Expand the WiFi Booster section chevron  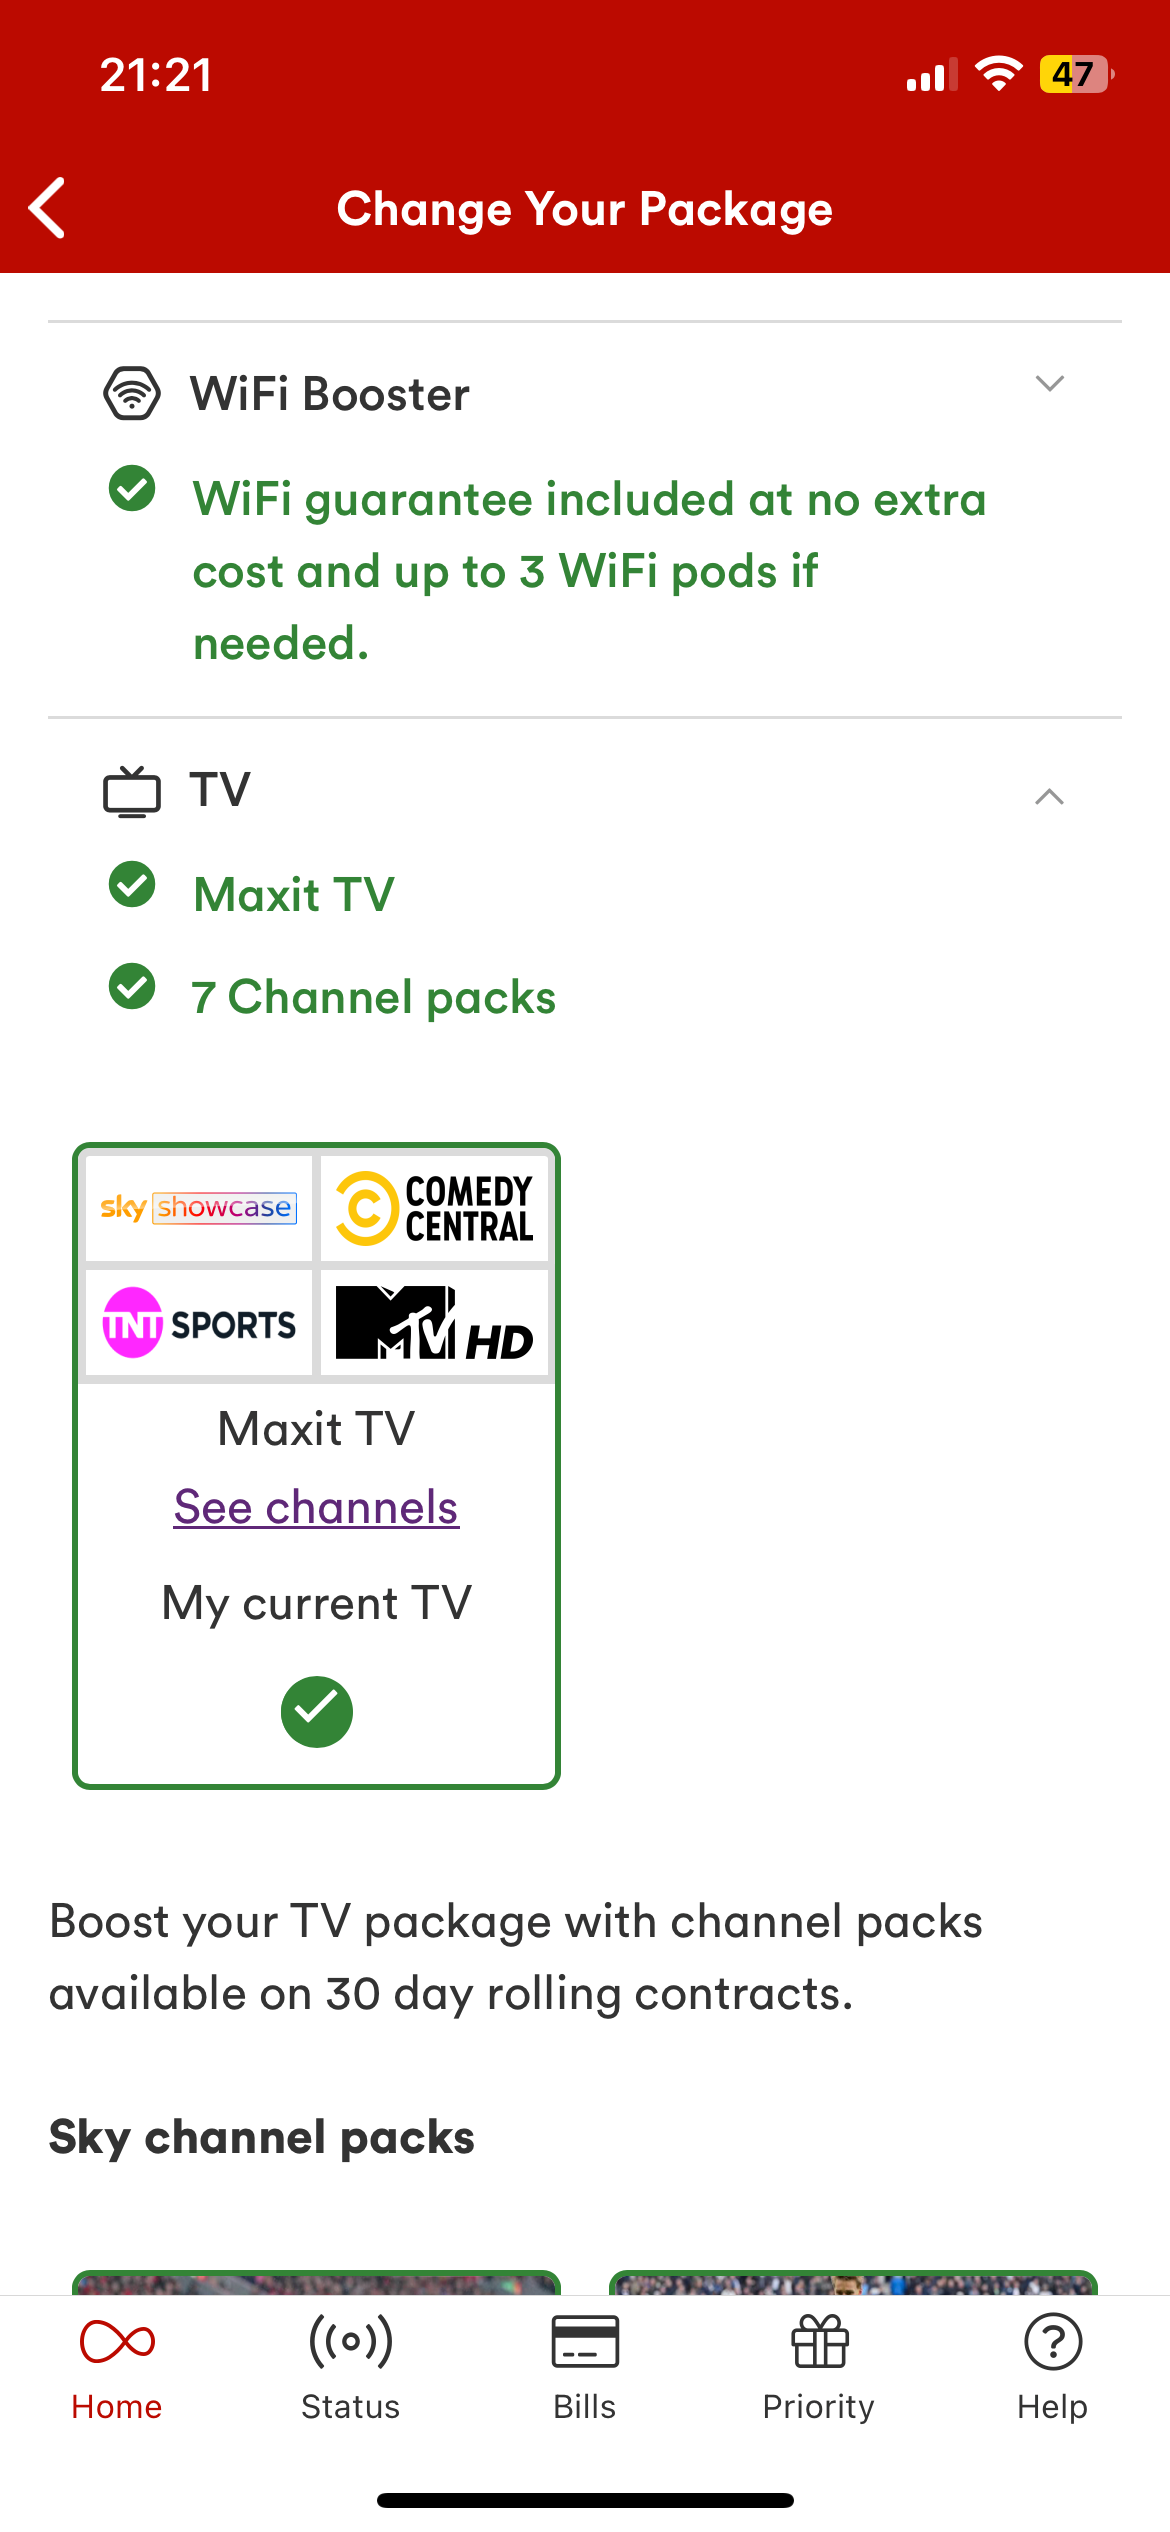(x=1049, y=384)
